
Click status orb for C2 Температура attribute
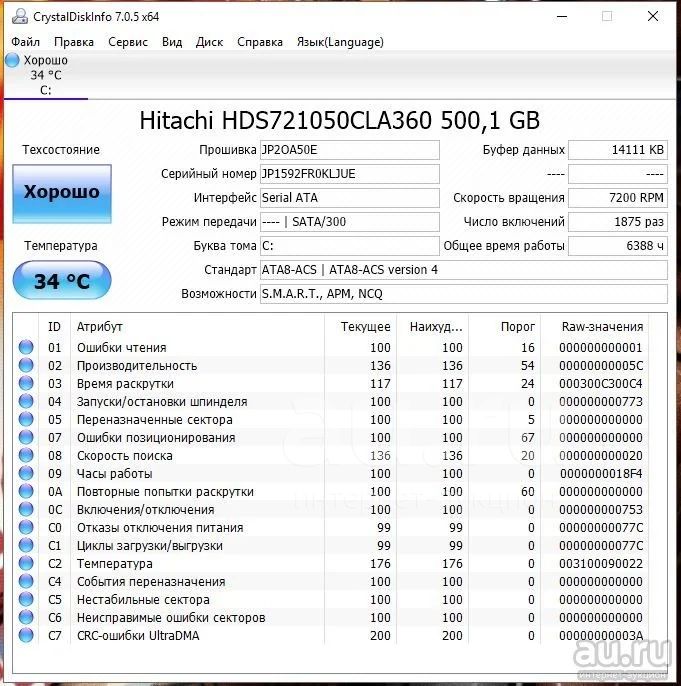[x=26, y=564]
